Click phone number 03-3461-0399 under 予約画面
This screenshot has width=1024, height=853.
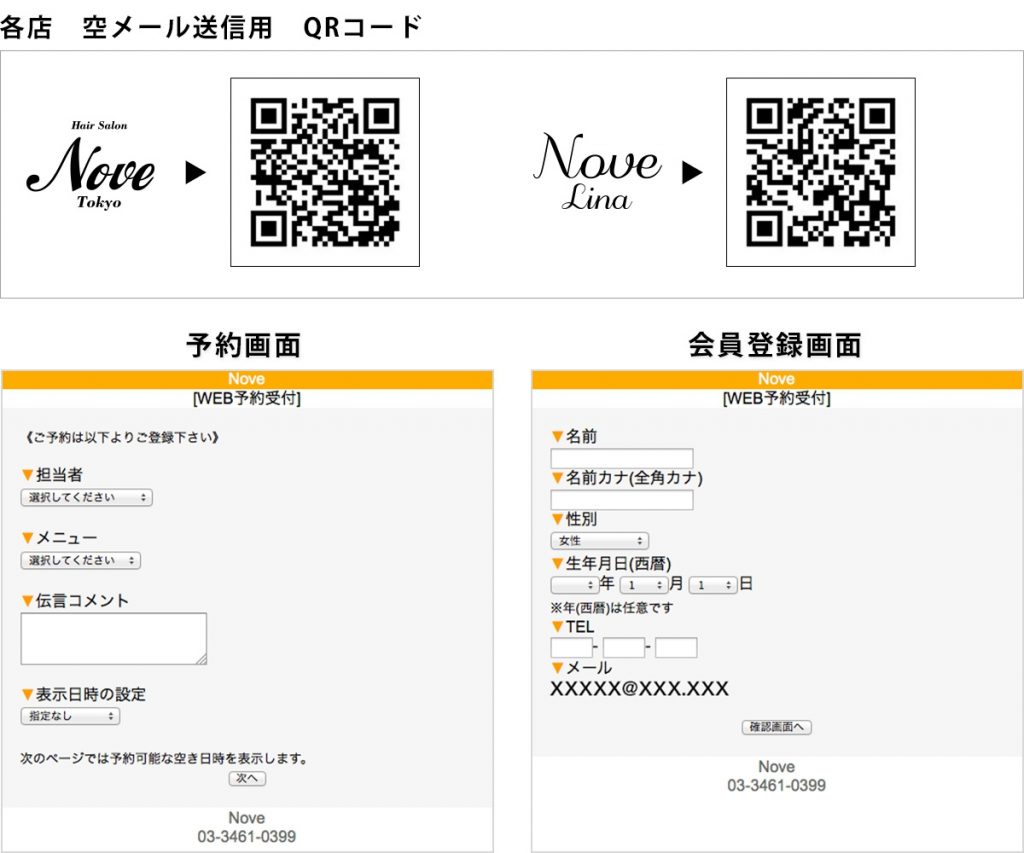(247, 837)
